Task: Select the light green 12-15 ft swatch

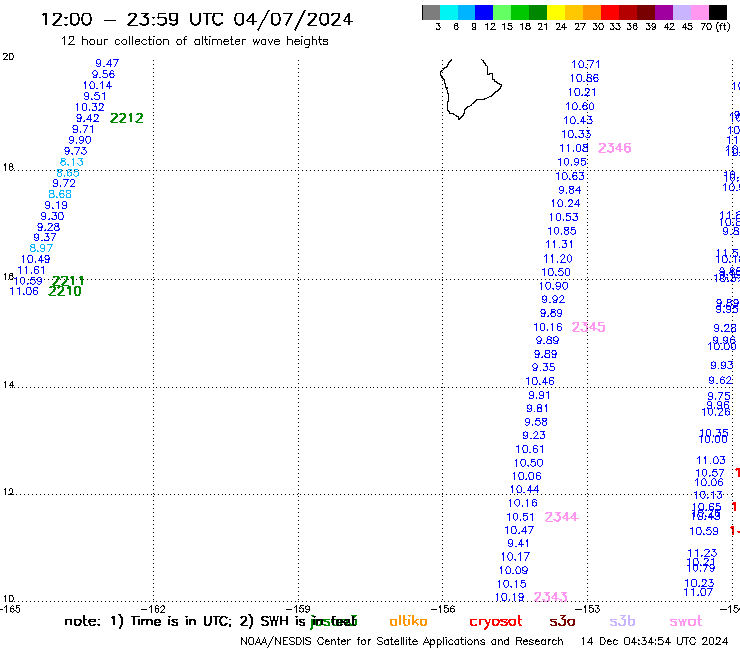Action: [502, 12]
